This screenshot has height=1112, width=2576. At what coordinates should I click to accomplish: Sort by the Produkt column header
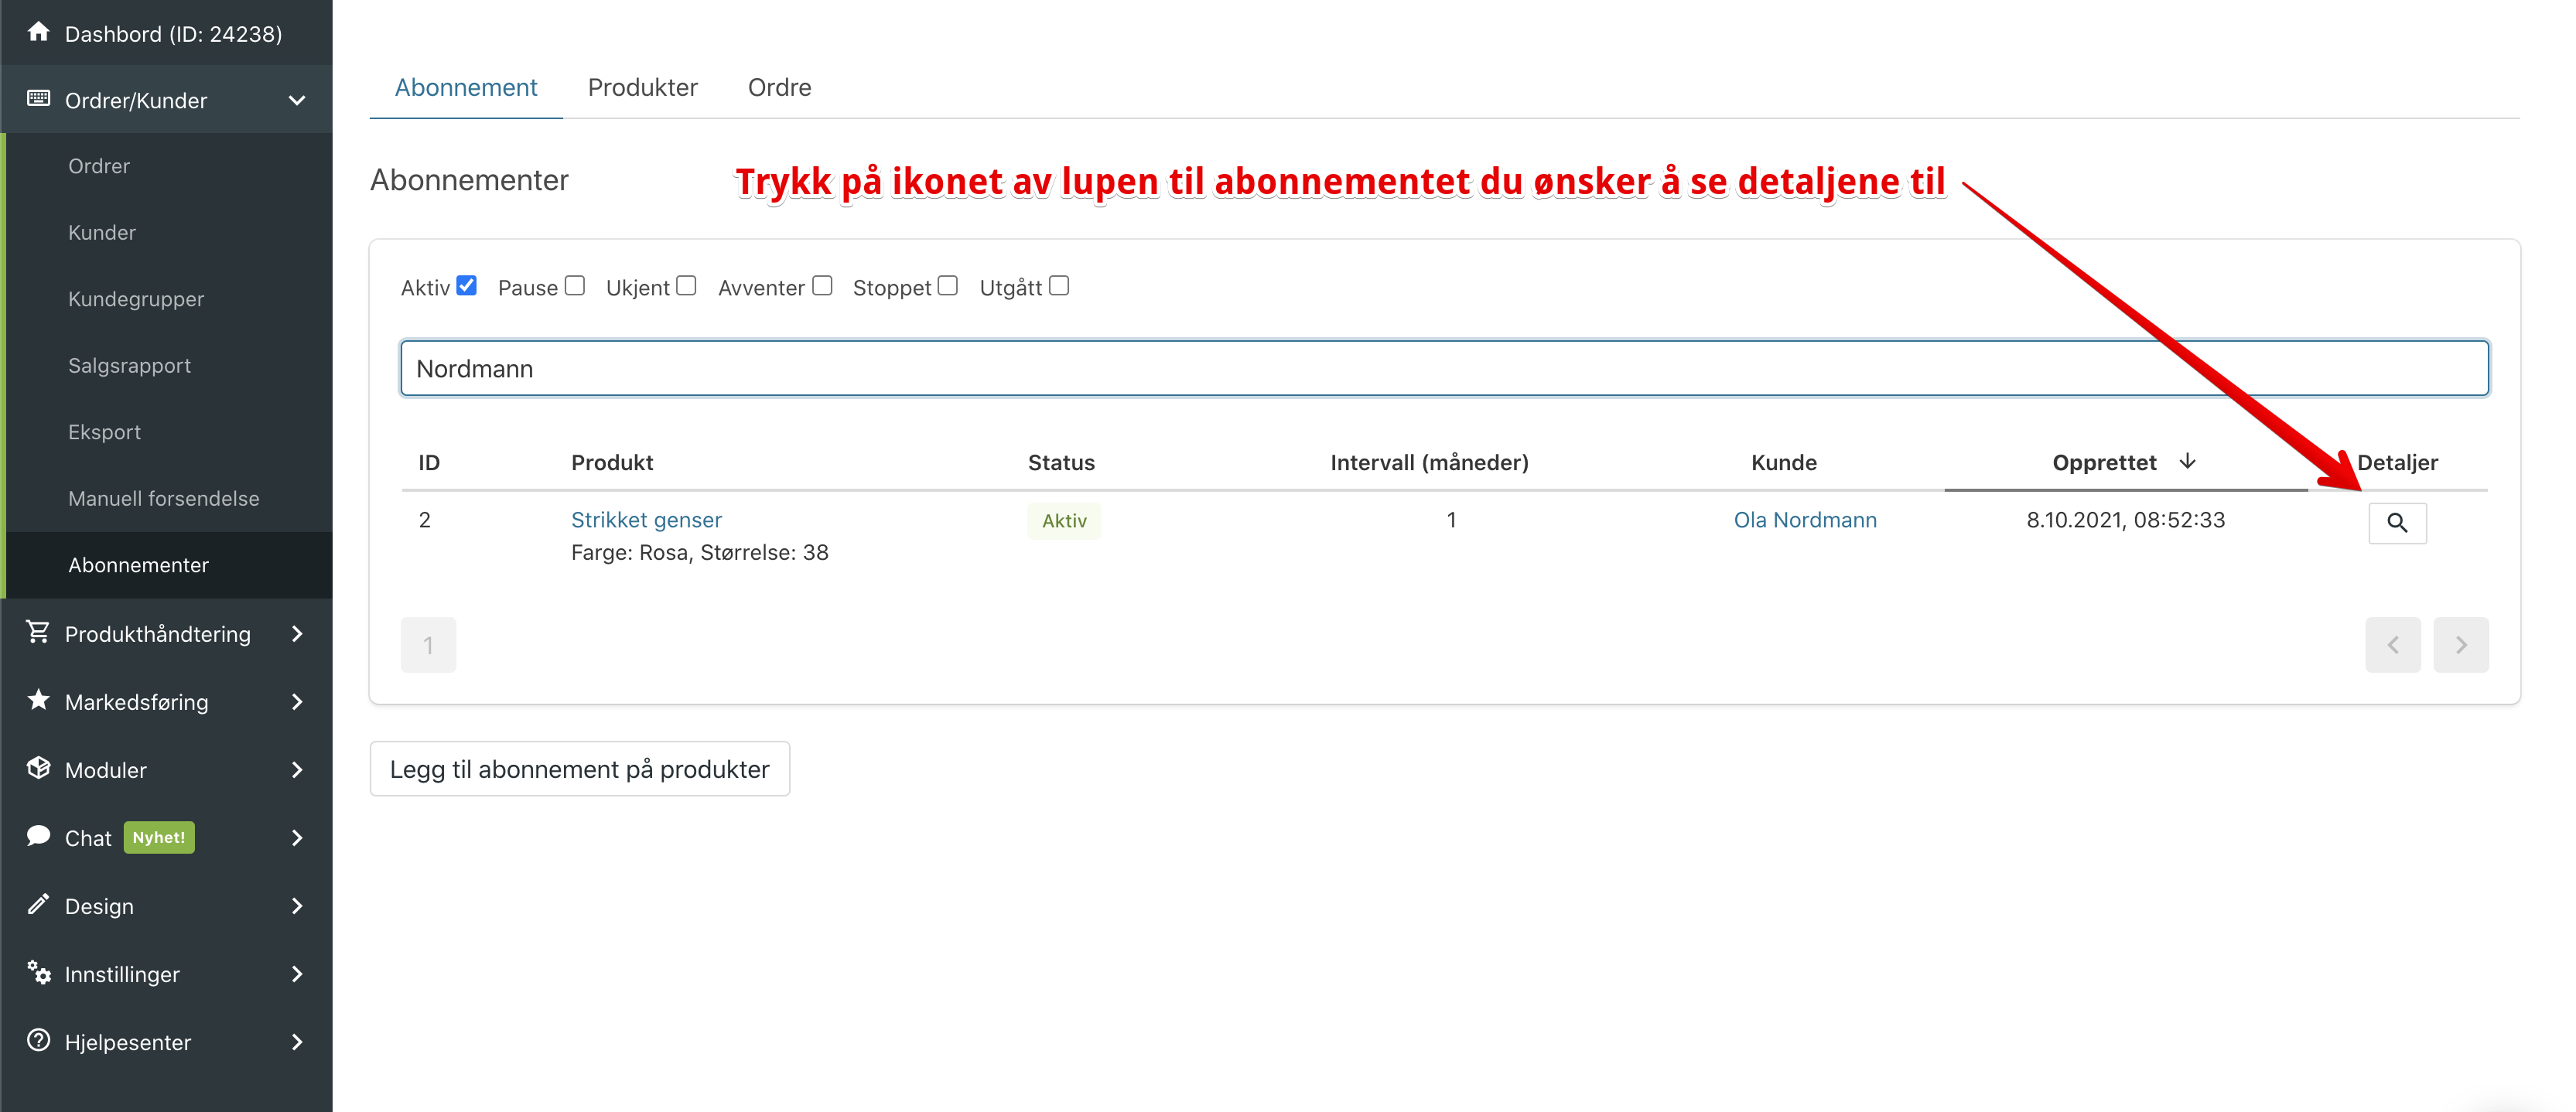[612, 462]
